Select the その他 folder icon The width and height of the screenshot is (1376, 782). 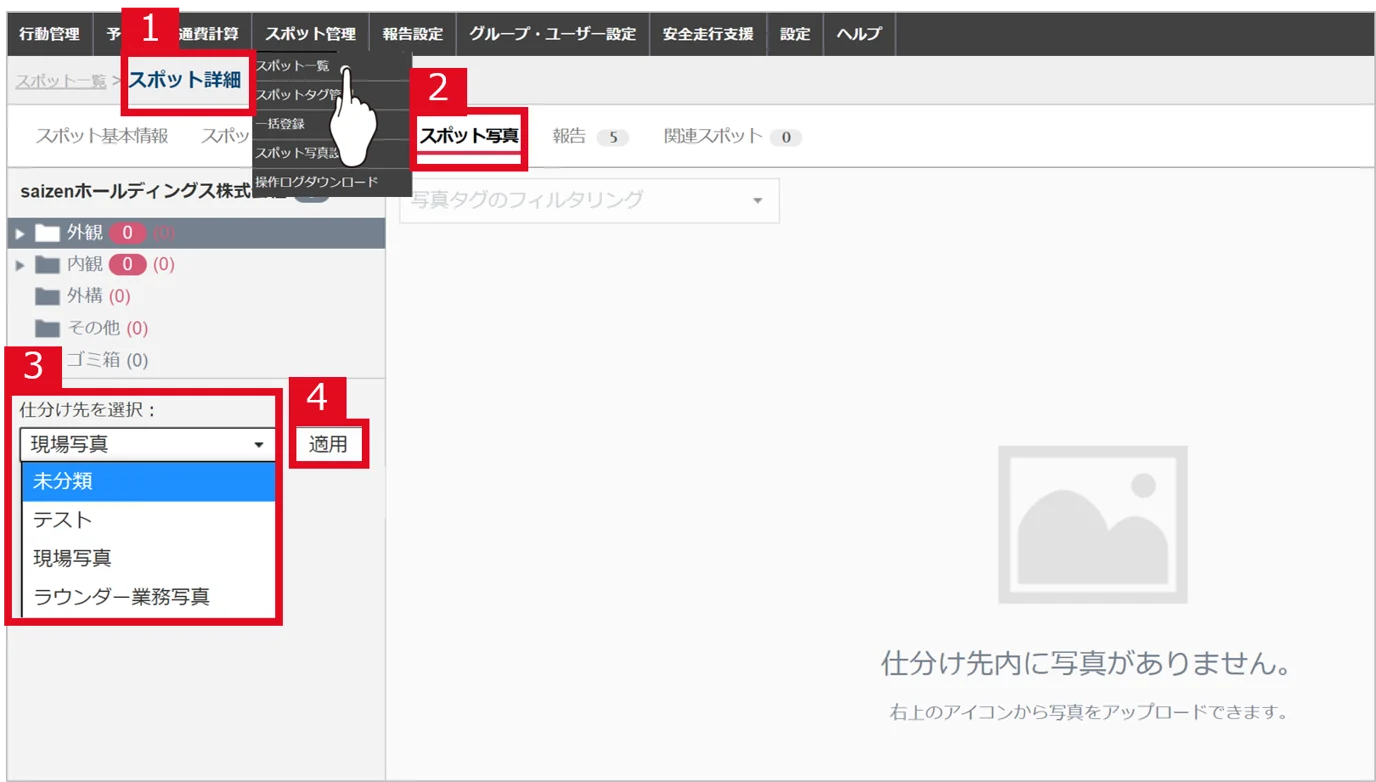[x=47, y=329]
